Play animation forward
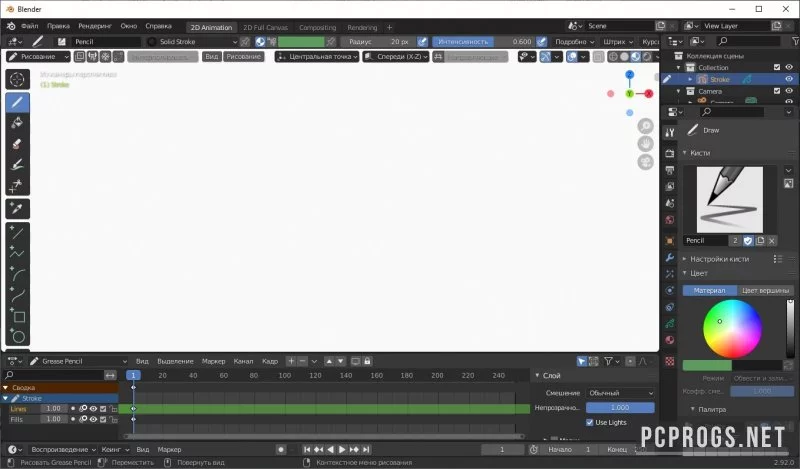Screen dimensions: 800x469 [x=342, y=450]
